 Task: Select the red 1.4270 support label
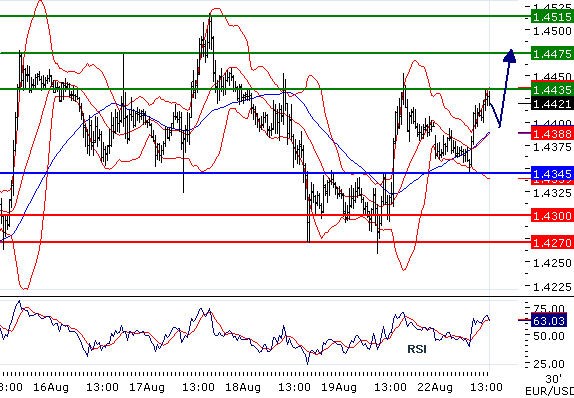[x=552, y=242]
